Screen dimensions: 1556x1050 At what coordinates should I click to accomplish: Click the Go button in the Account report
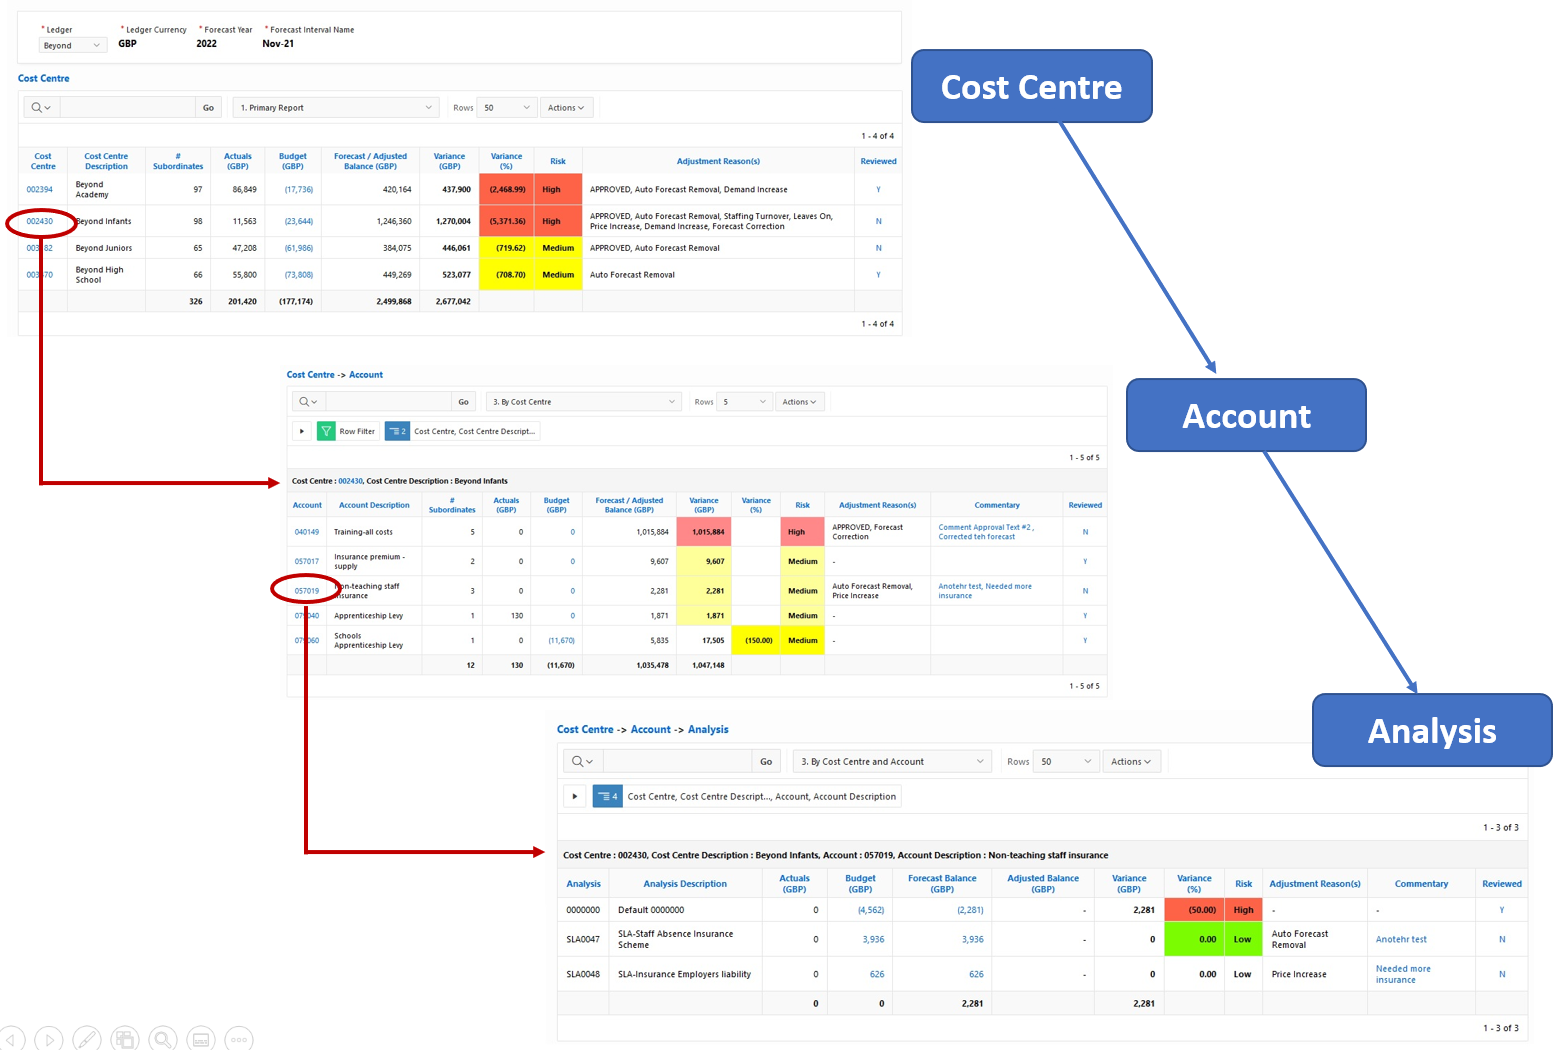[x=463, y=402]
